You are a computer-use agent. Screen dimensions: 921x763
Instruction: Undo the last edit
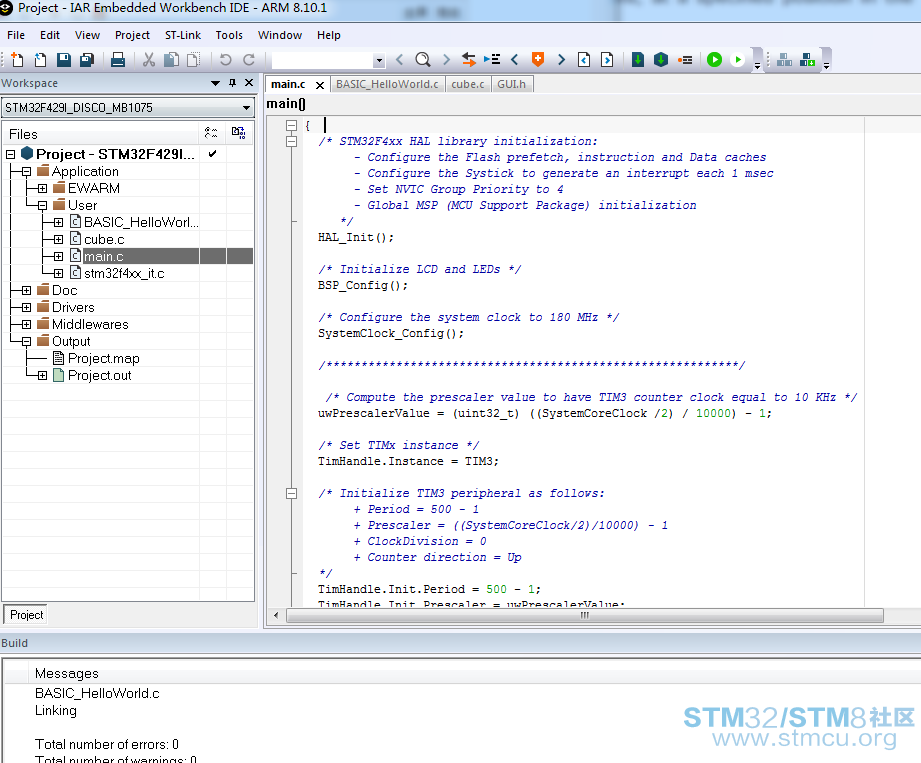(x=226, y=60)
